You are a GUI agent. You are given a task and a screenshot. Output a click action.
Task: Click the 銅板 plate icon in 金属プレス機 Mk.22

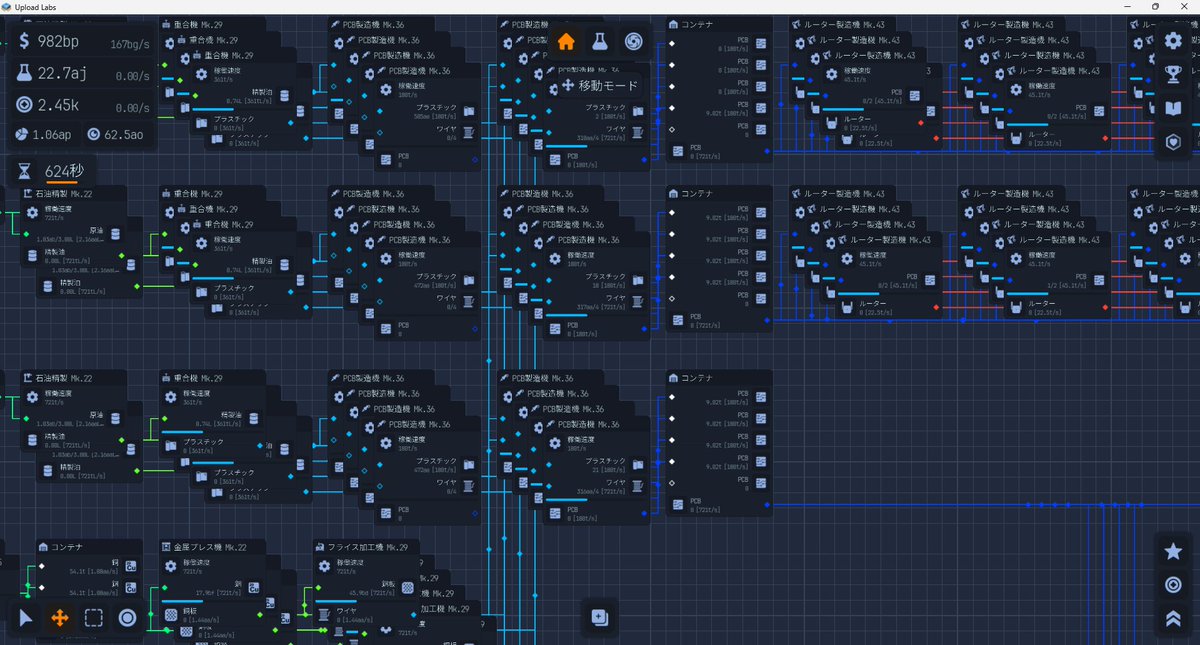(x=171, y=613)
